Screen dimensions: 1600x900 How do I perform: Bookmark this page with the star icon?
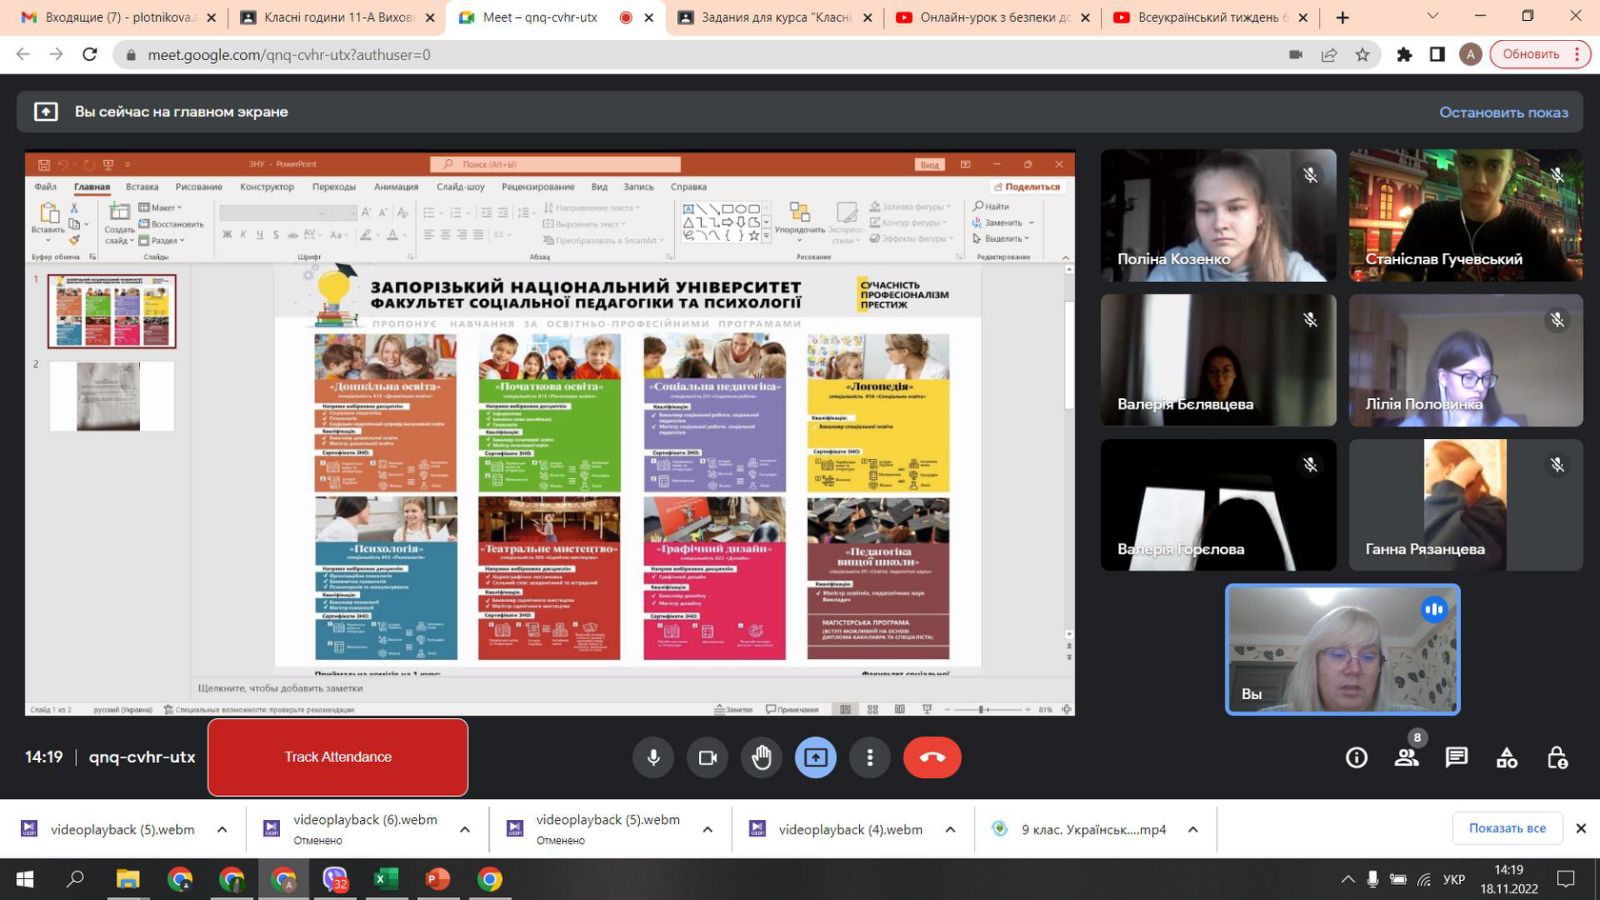(x=1362, y=55)
